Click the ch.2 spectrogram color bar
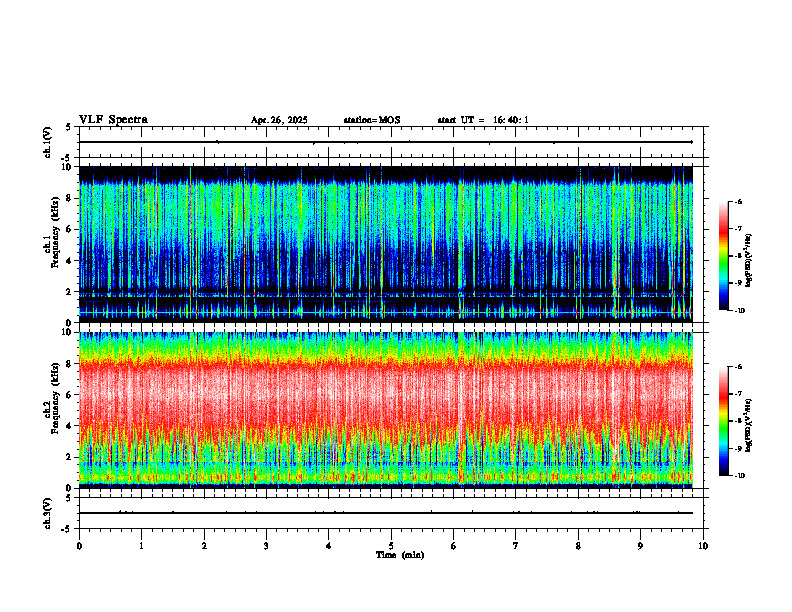The image size is (792, 612). (x=723, y=421)
